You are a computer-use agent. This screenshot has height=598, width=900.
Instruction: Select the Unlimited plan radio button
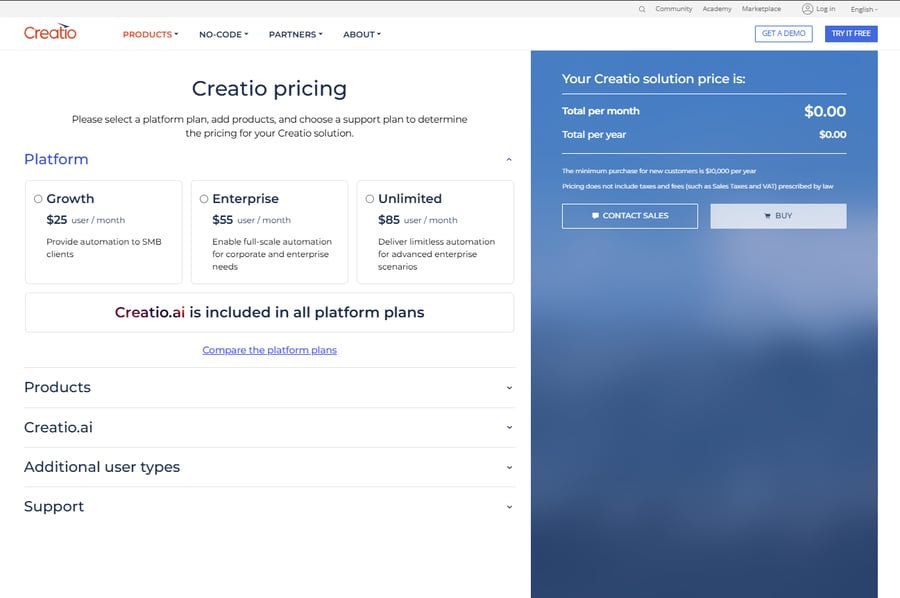pos(370,199)
